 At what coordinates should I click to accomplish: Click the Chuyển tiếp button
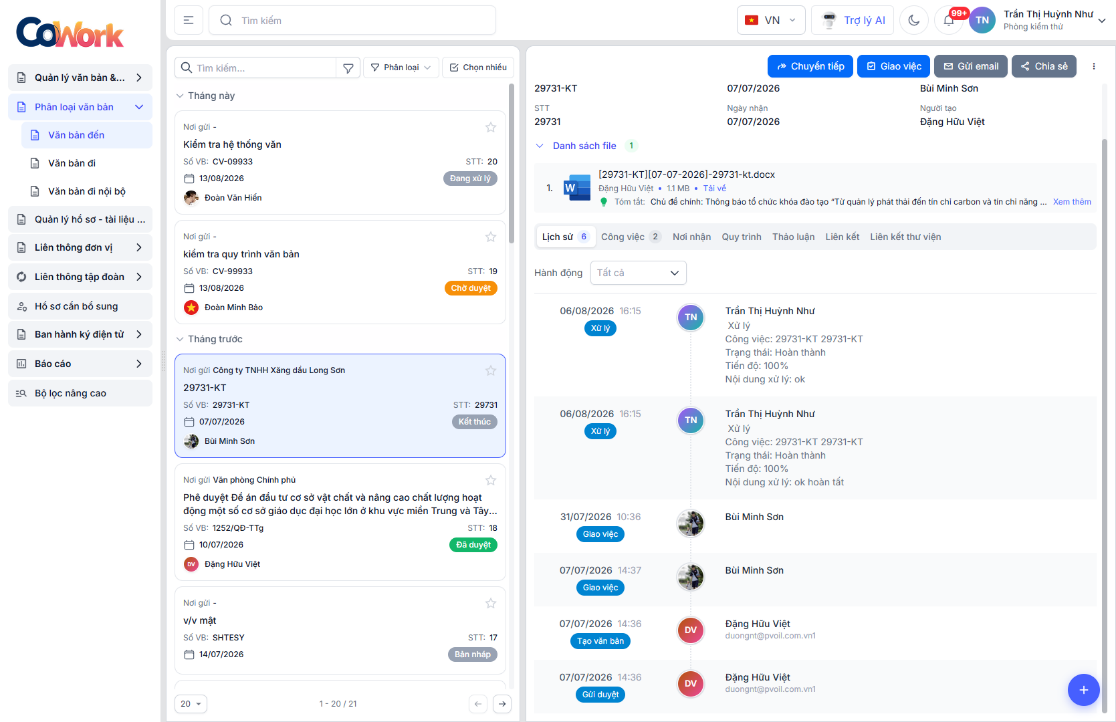tap(810, 66)
